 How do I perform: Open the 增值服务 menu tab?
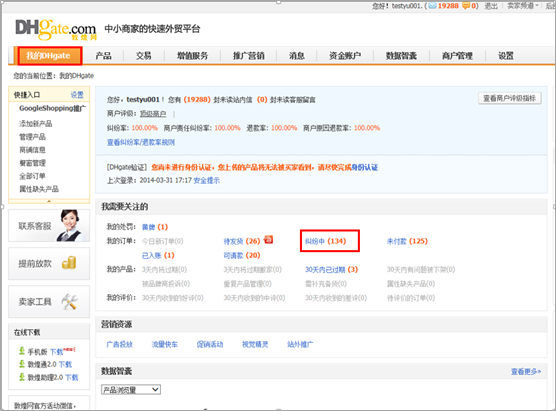(193, 56)
